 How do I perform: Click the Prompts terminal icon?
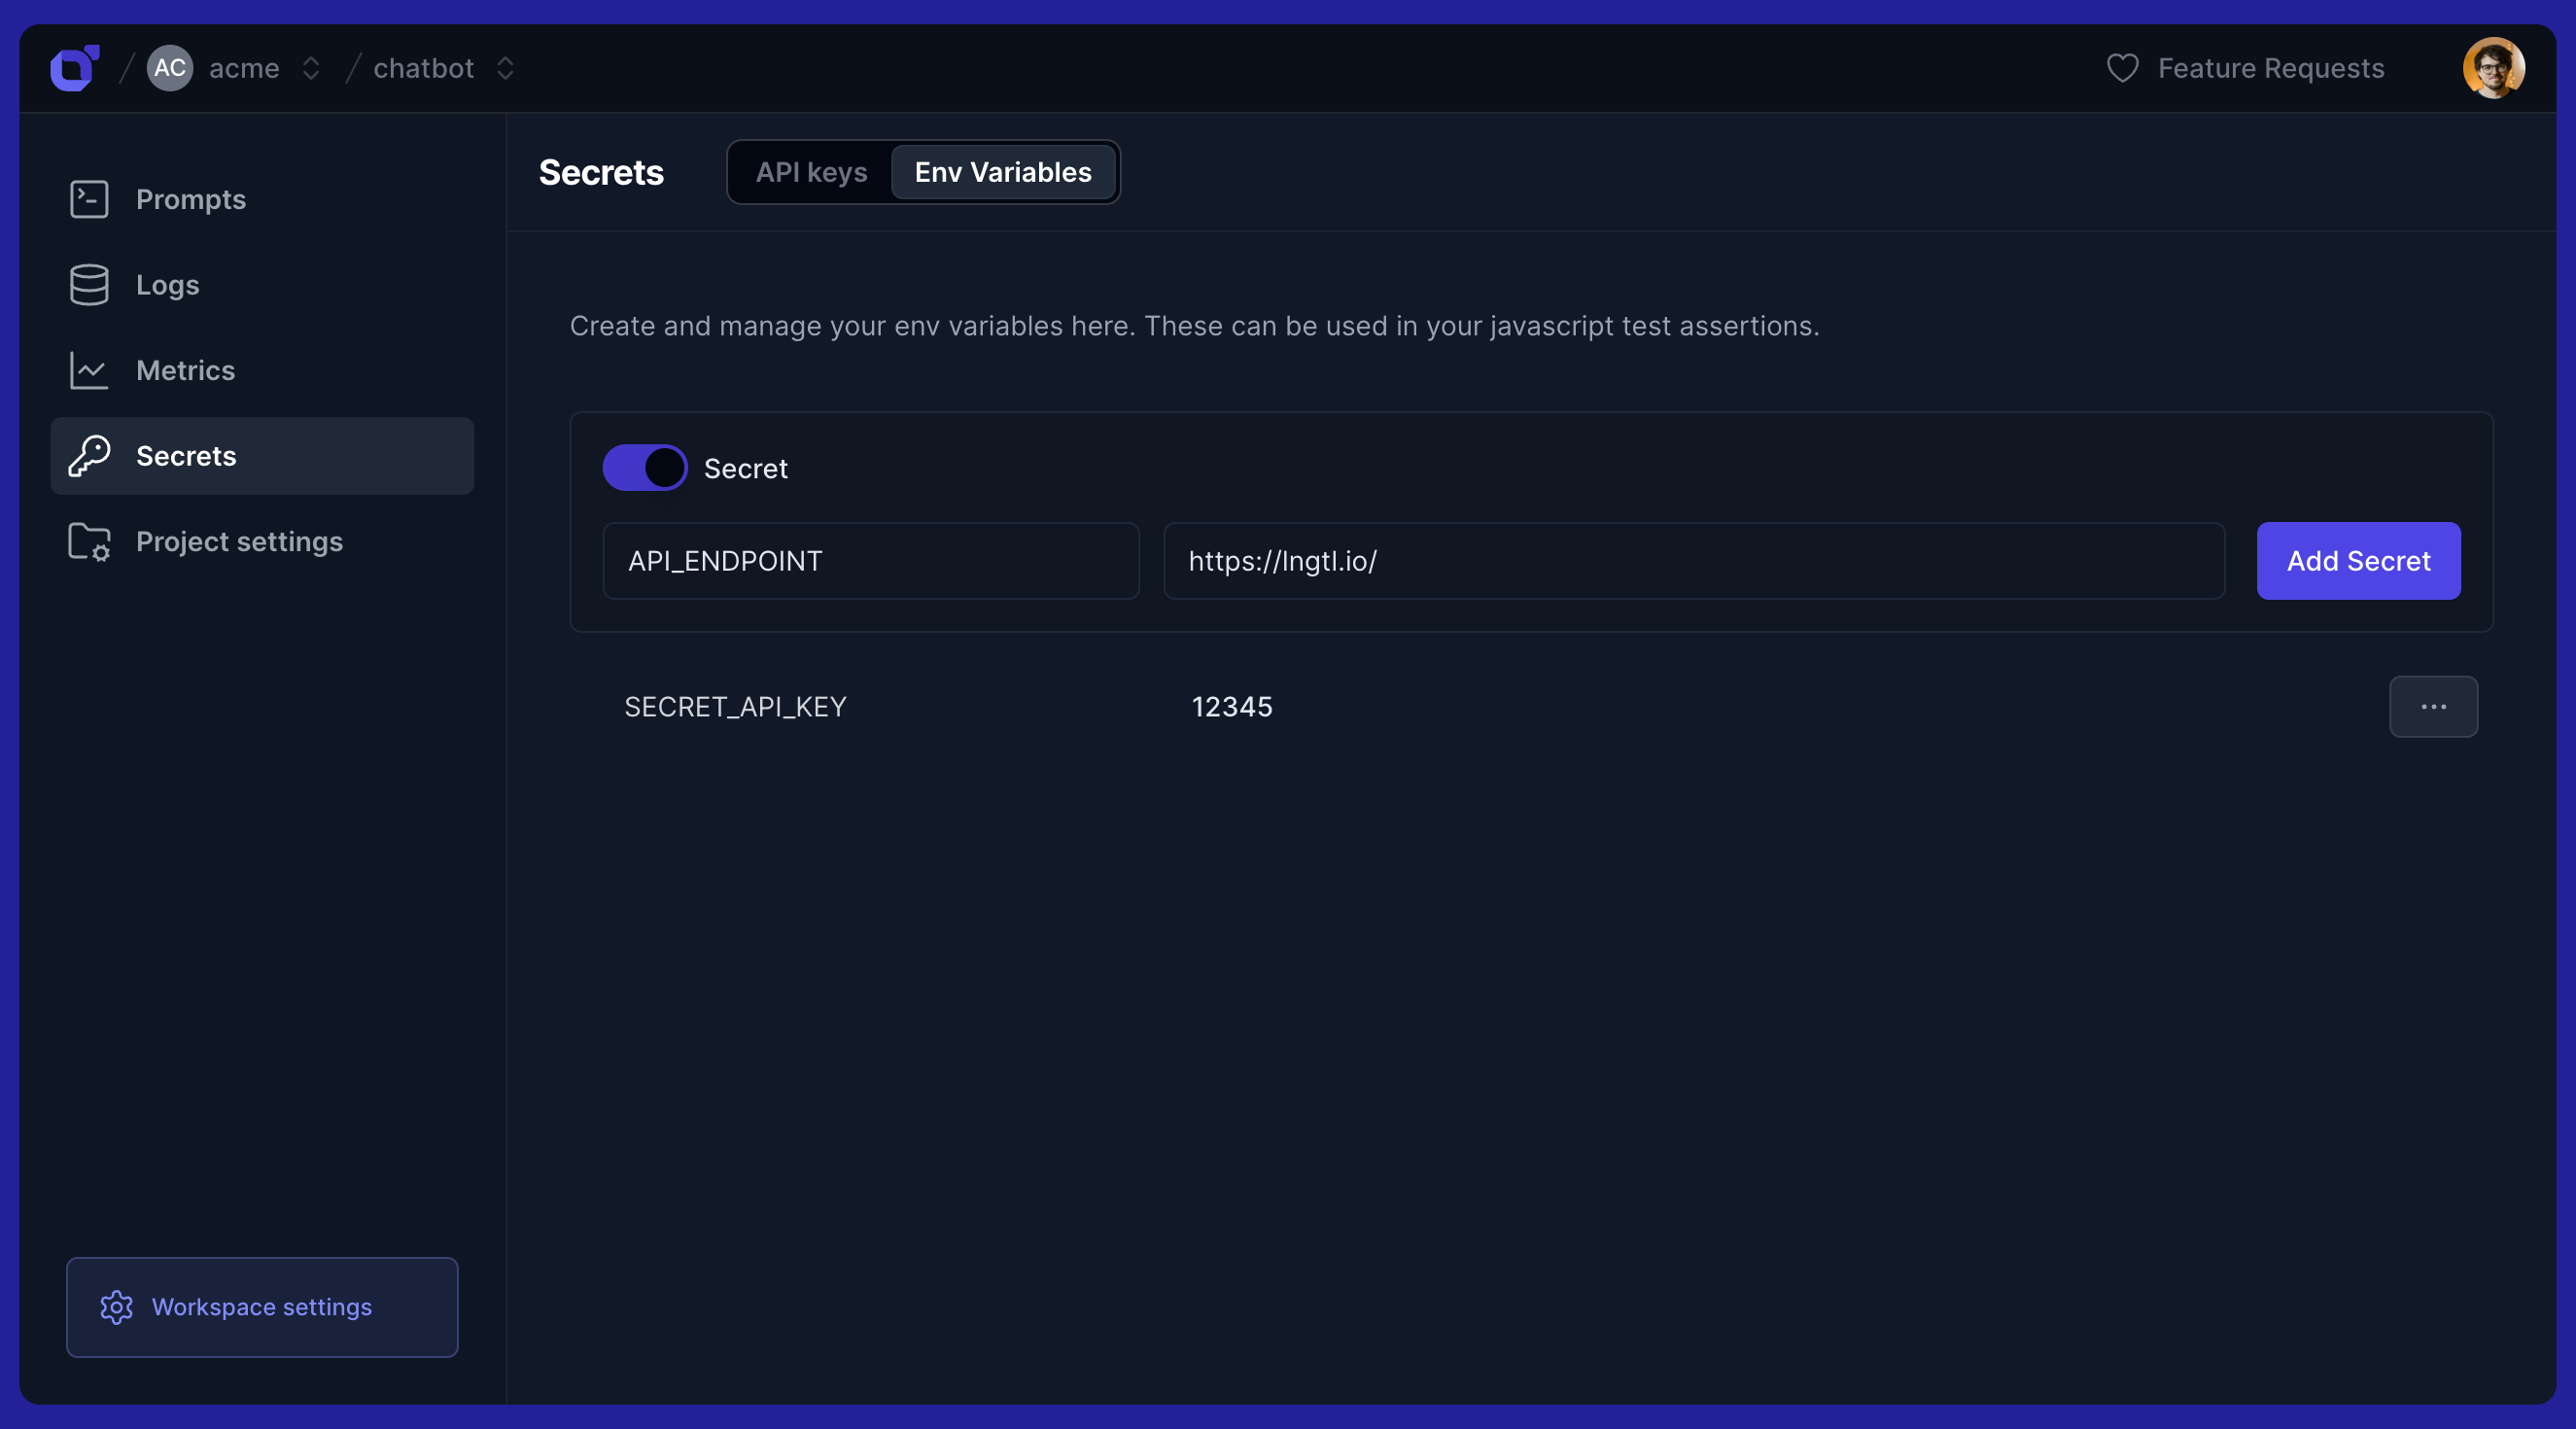[x=89, y=199]
